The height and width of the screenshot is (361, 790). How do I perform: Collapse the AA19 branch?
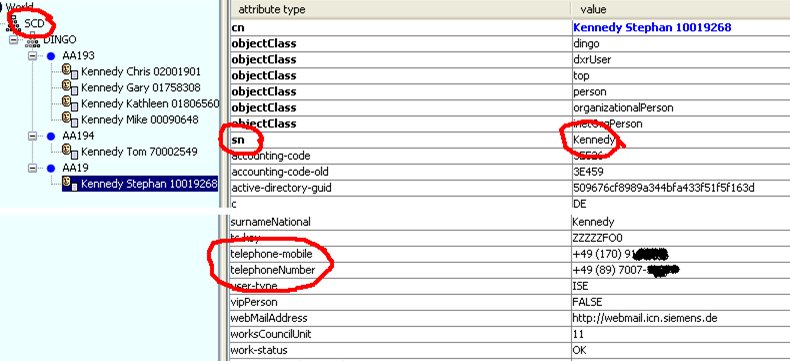[x=33, y=168]
